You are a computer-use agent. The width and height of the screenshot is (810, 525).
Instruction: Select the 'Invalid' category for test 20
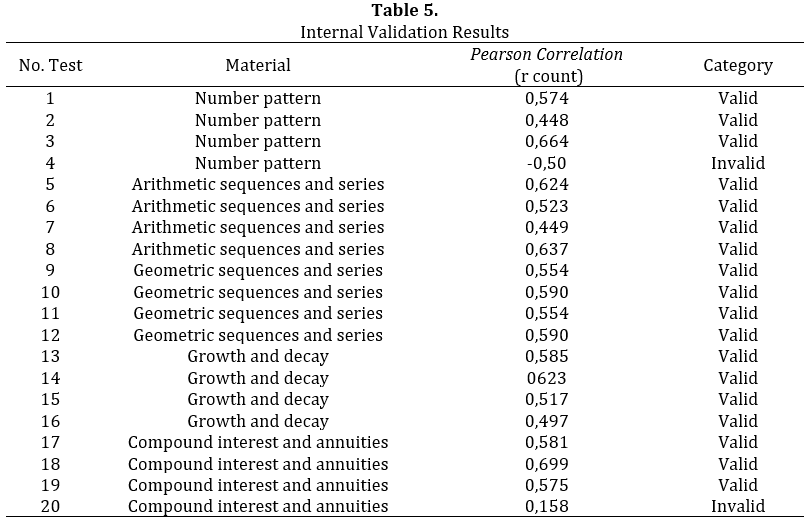click(x=738, y=507)
